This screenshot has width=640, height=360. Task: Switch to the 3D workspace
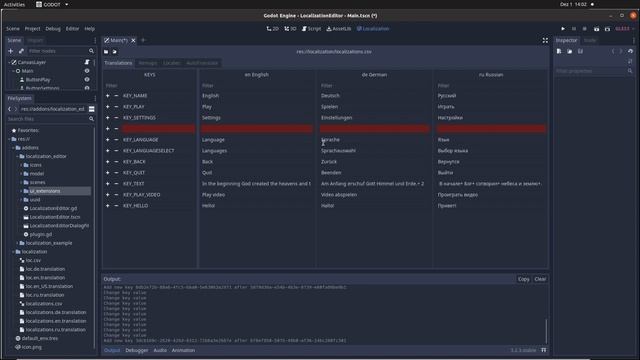coord(290,29)
